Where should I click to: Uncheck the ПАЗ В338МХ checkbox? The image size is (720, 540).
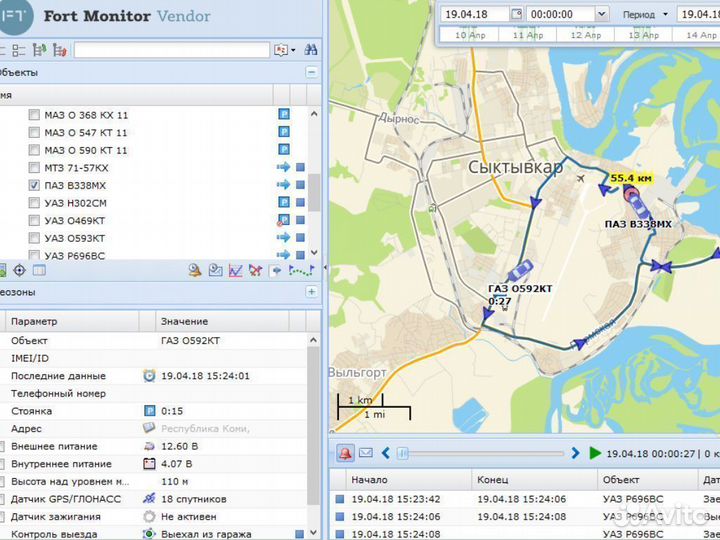point(34,185)
